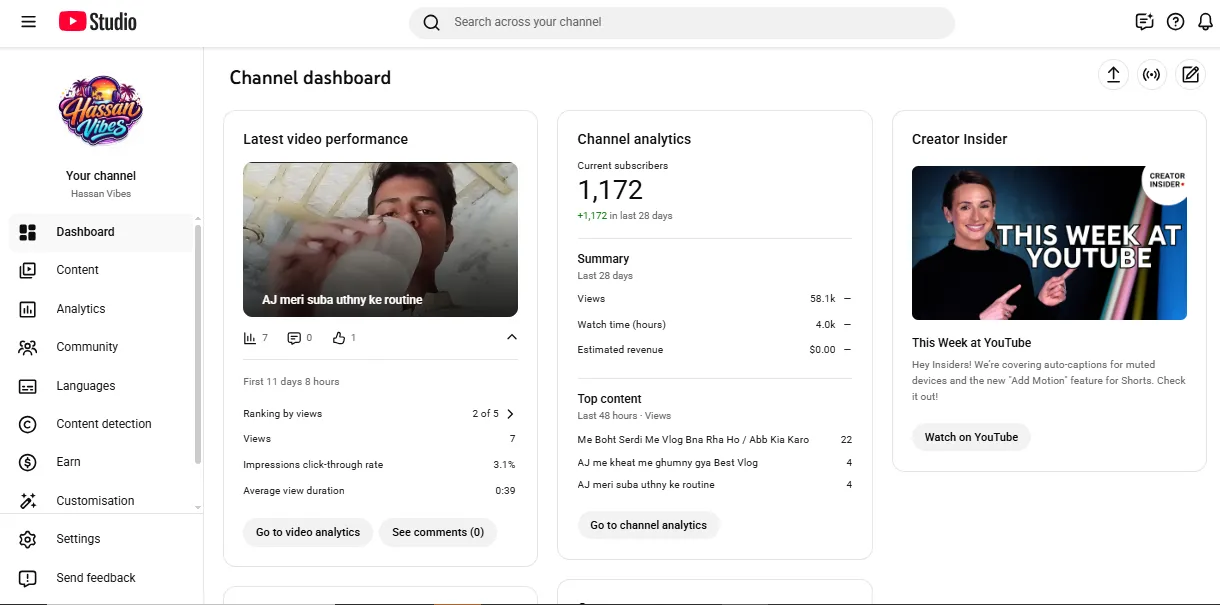Click the '1,172' subscriber count
1220x605 pixels.
pyautogui.click(x=610, y=190)
